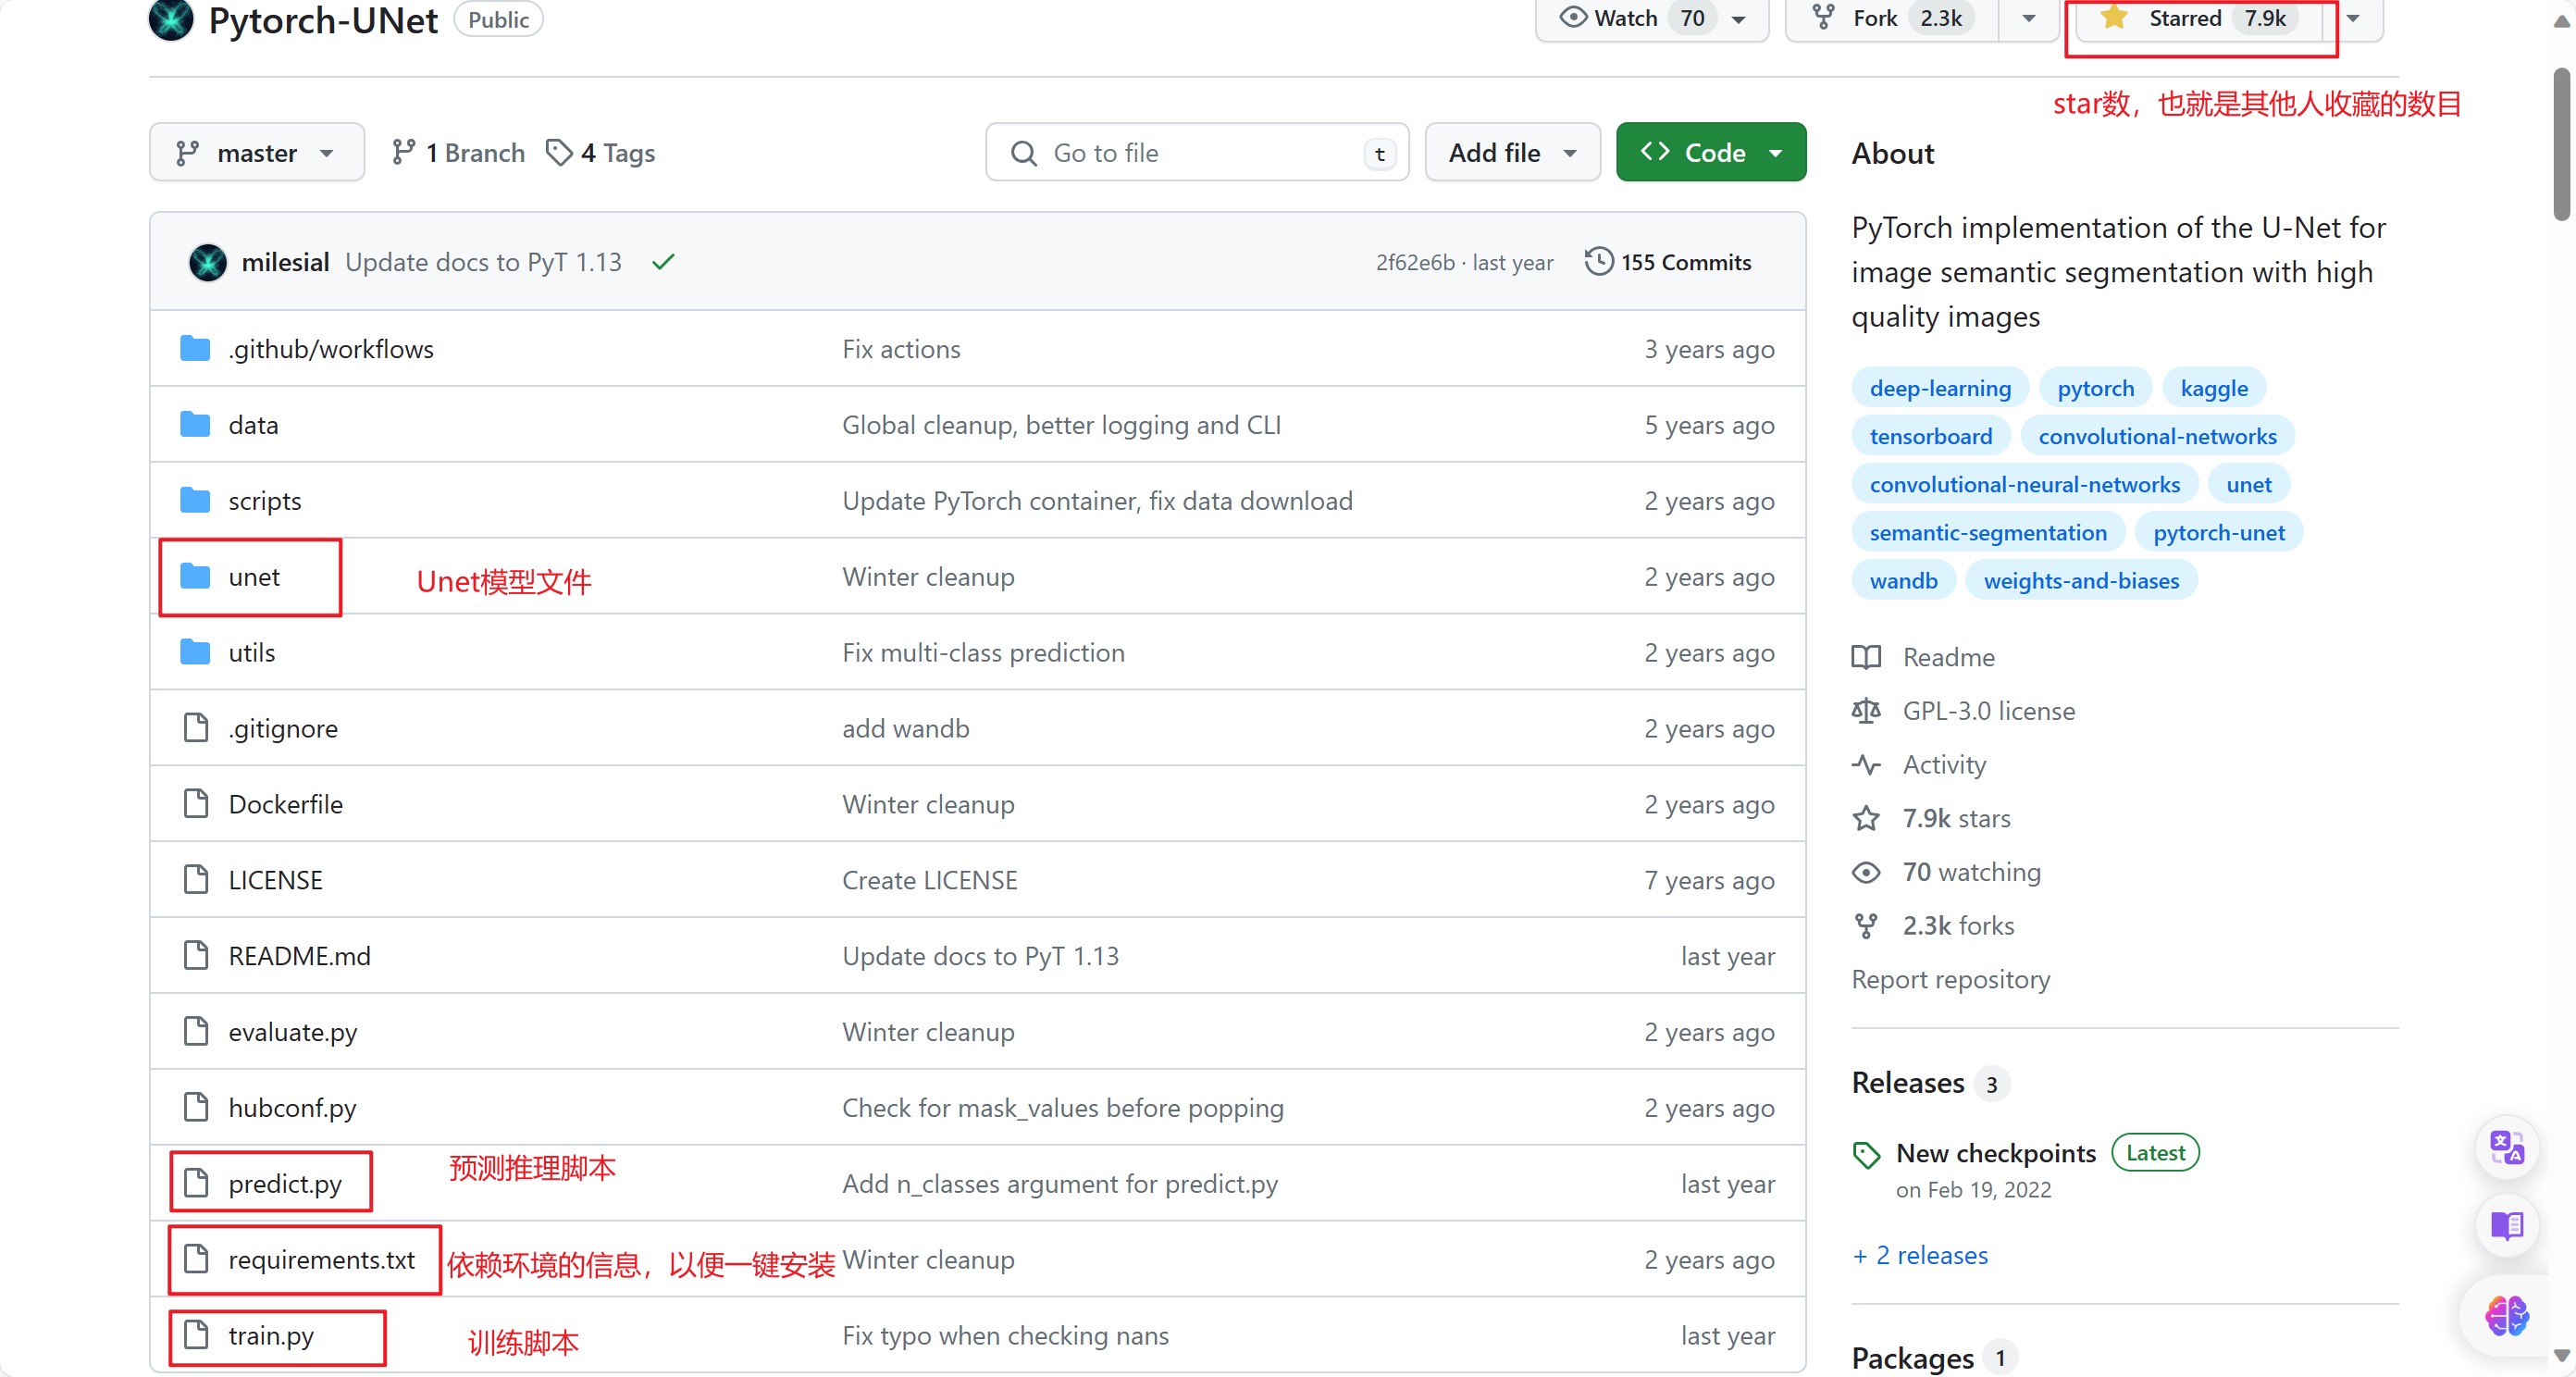
Task: Click the GPL-3.0 license scale icon
Action: [x=1866, y=711]
